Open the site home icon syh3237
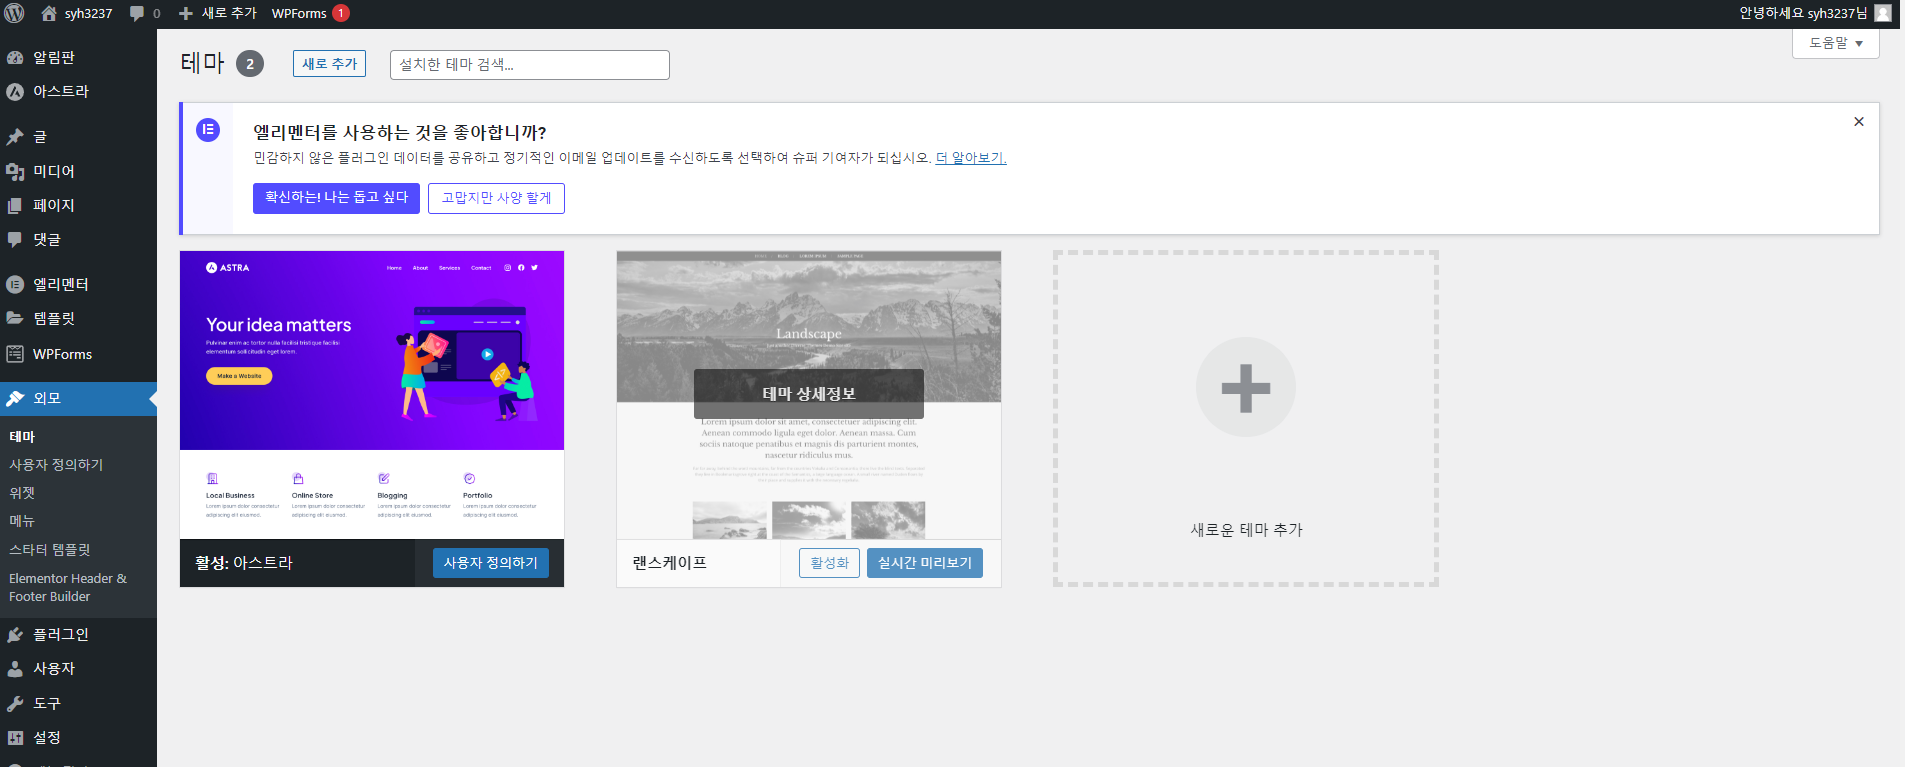1905x767 pixels. pyautogui.click(x=48, y=13)
